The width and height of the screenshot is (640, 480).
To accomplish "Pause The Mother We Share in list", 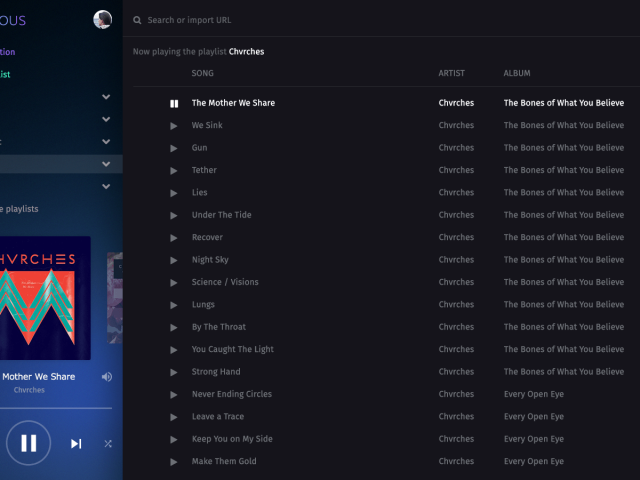I will (x=174, y=104).
